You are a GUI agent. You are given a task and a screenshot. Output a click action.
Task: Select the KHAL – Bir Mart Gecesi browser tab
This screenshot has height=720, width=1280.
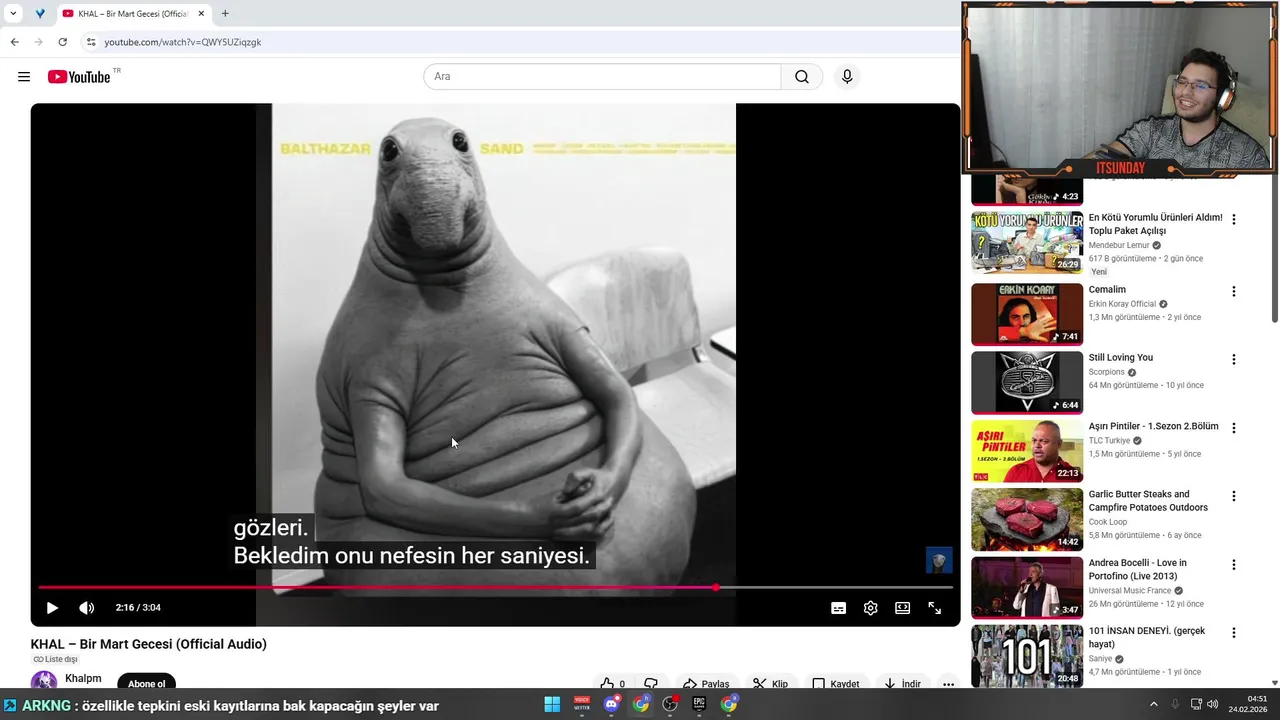(133, 14)
